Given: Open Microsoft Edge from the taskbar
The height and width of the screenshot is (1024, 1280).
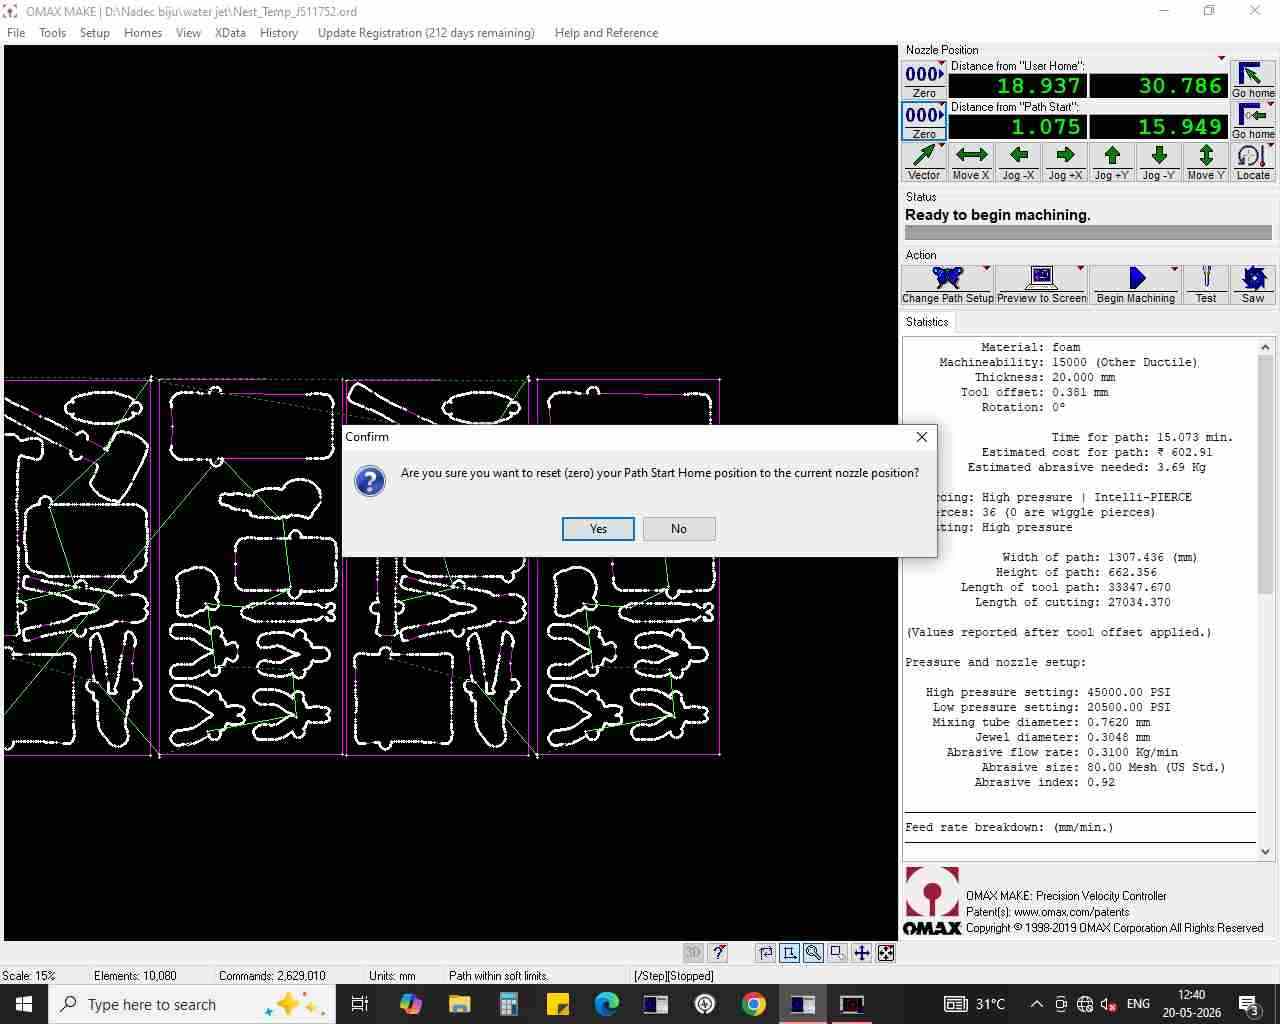Looking at the screenshot, I should pyautogui.click(x=606, y=1004).
